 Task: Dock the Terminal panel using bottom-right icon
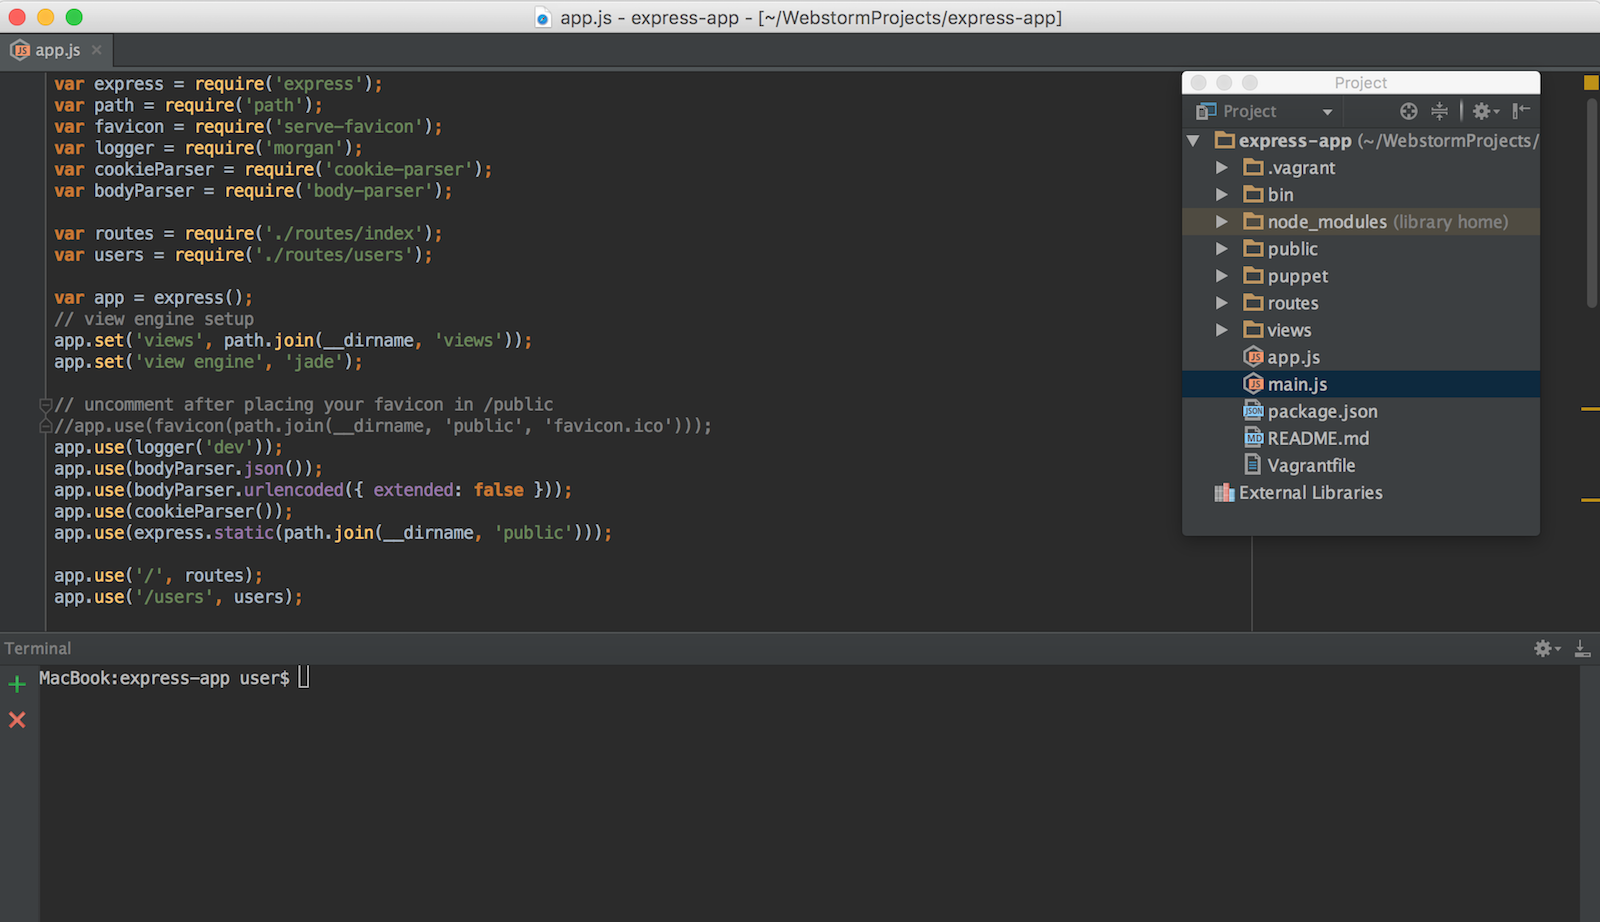(1581, 648)
